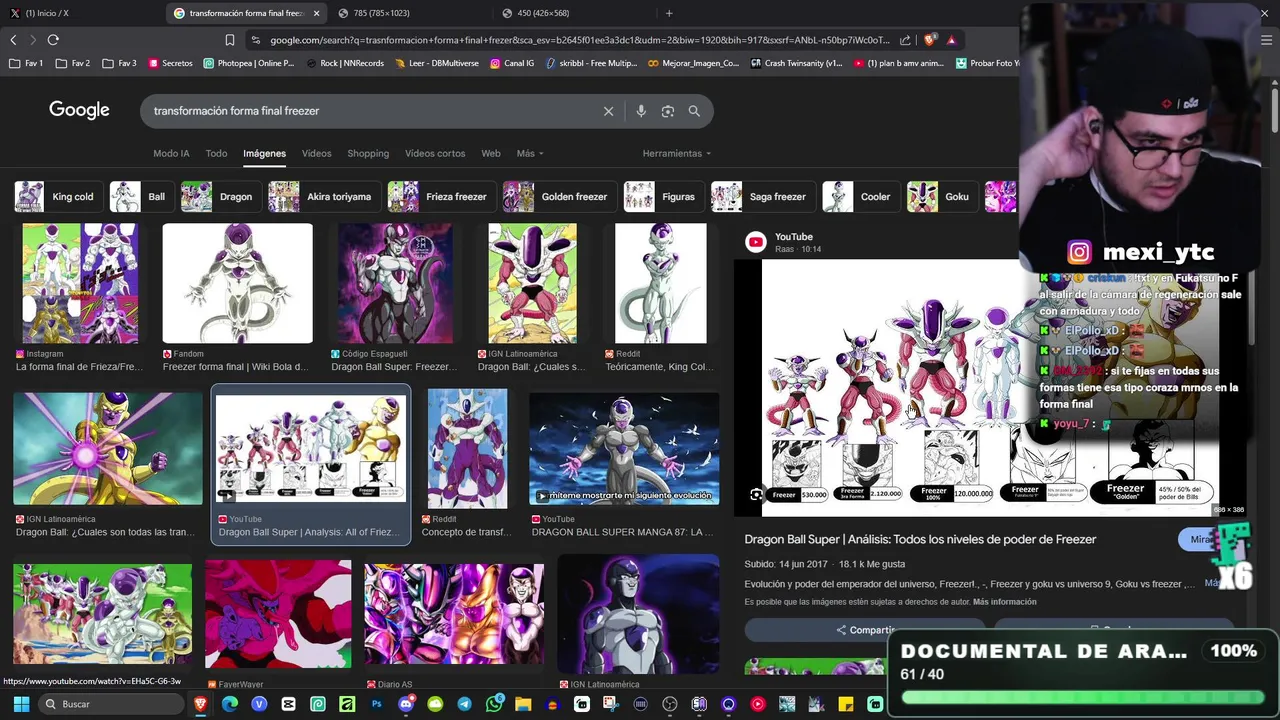
Task: Open the Brave Shields lion icon
Action: click(x=930, y=40)
